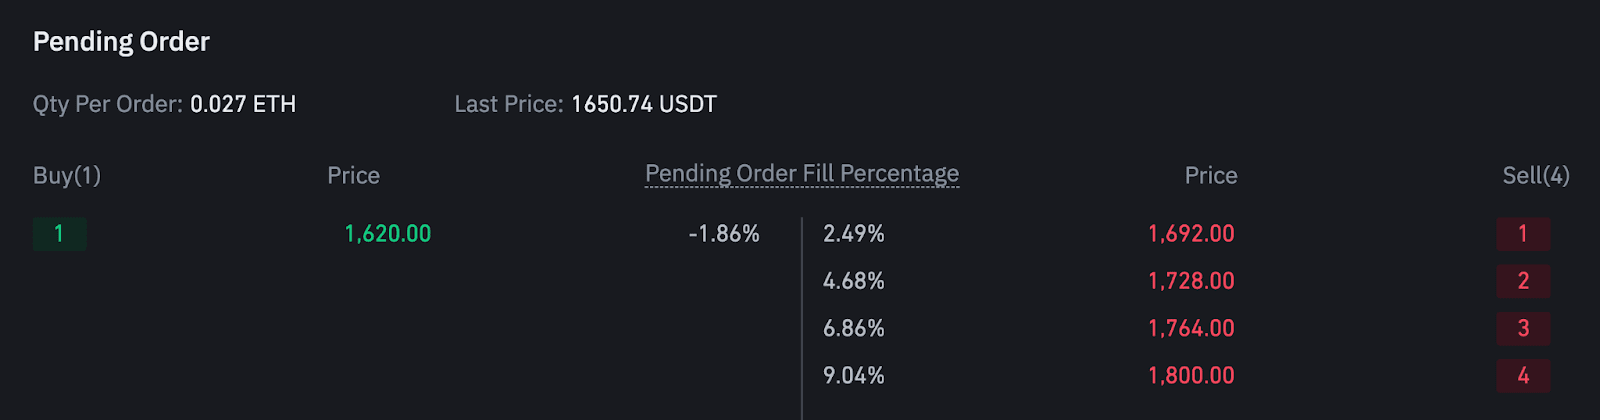This screenshot has width=1600, height=420.
Task: Click the 2.49% sell fill percentage
Action: coord(854,234)
